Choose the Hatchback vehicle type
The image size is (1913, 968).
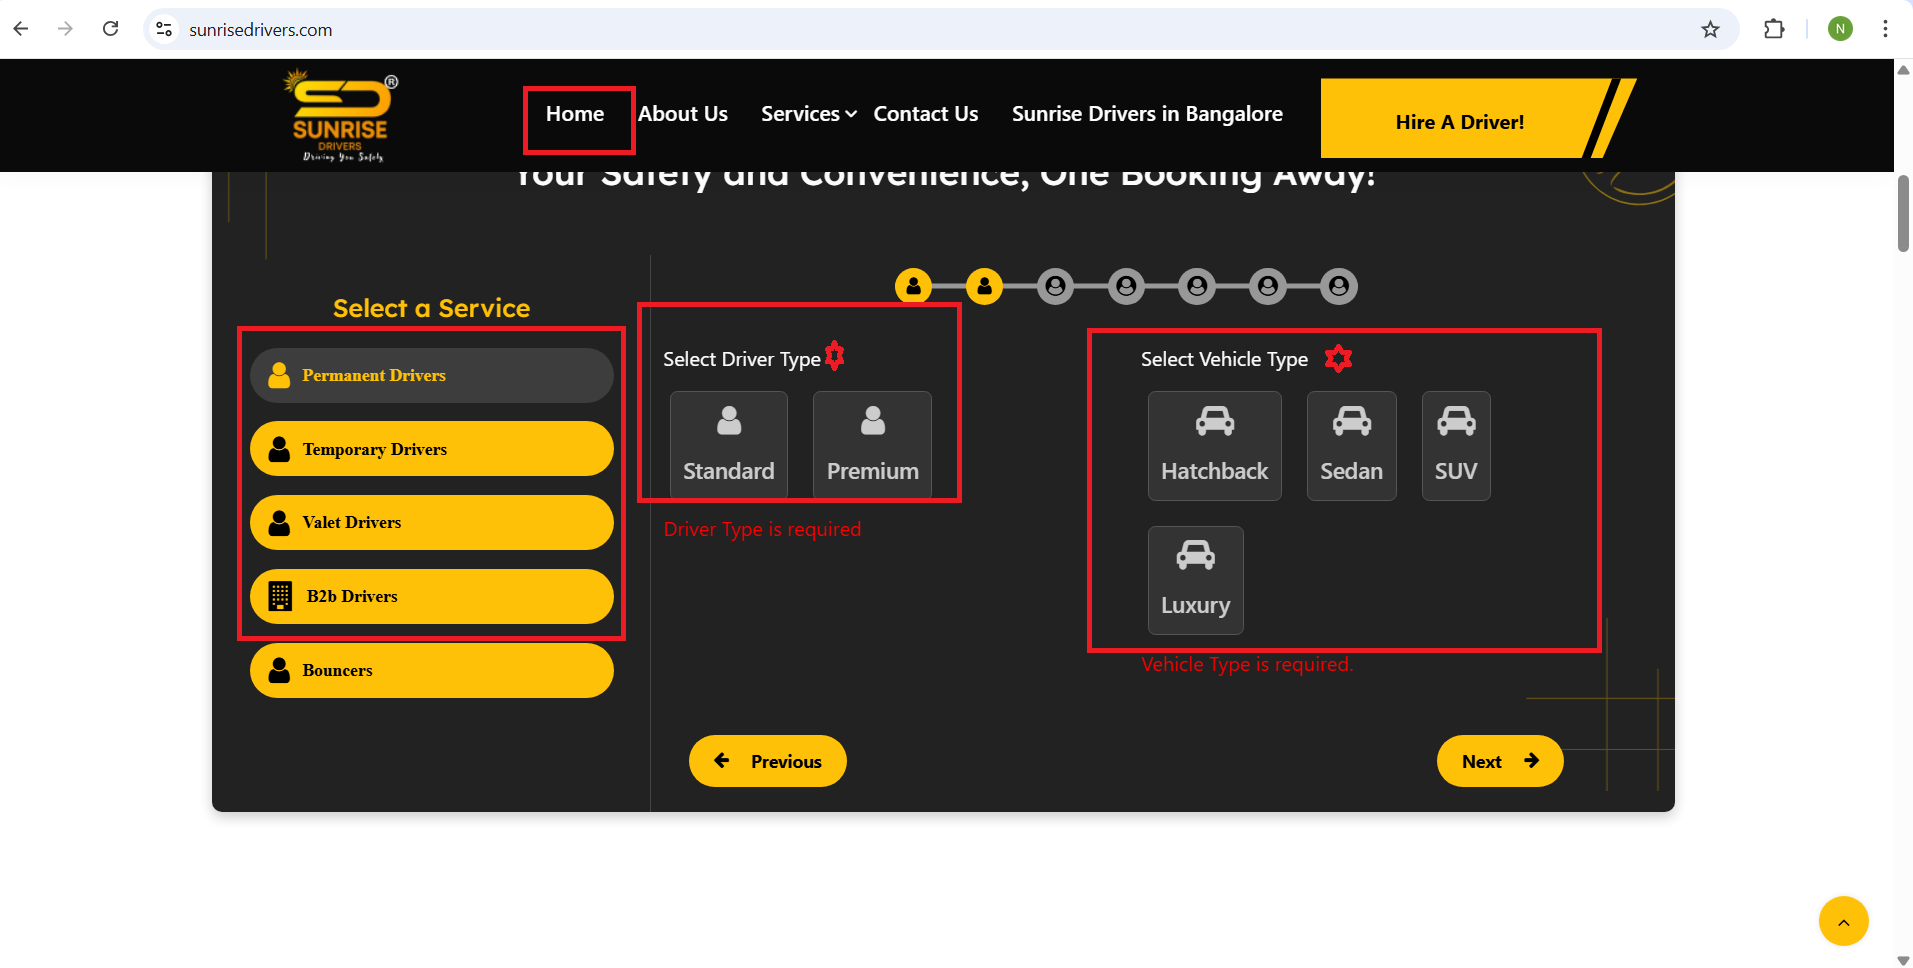coord(1214,446)
